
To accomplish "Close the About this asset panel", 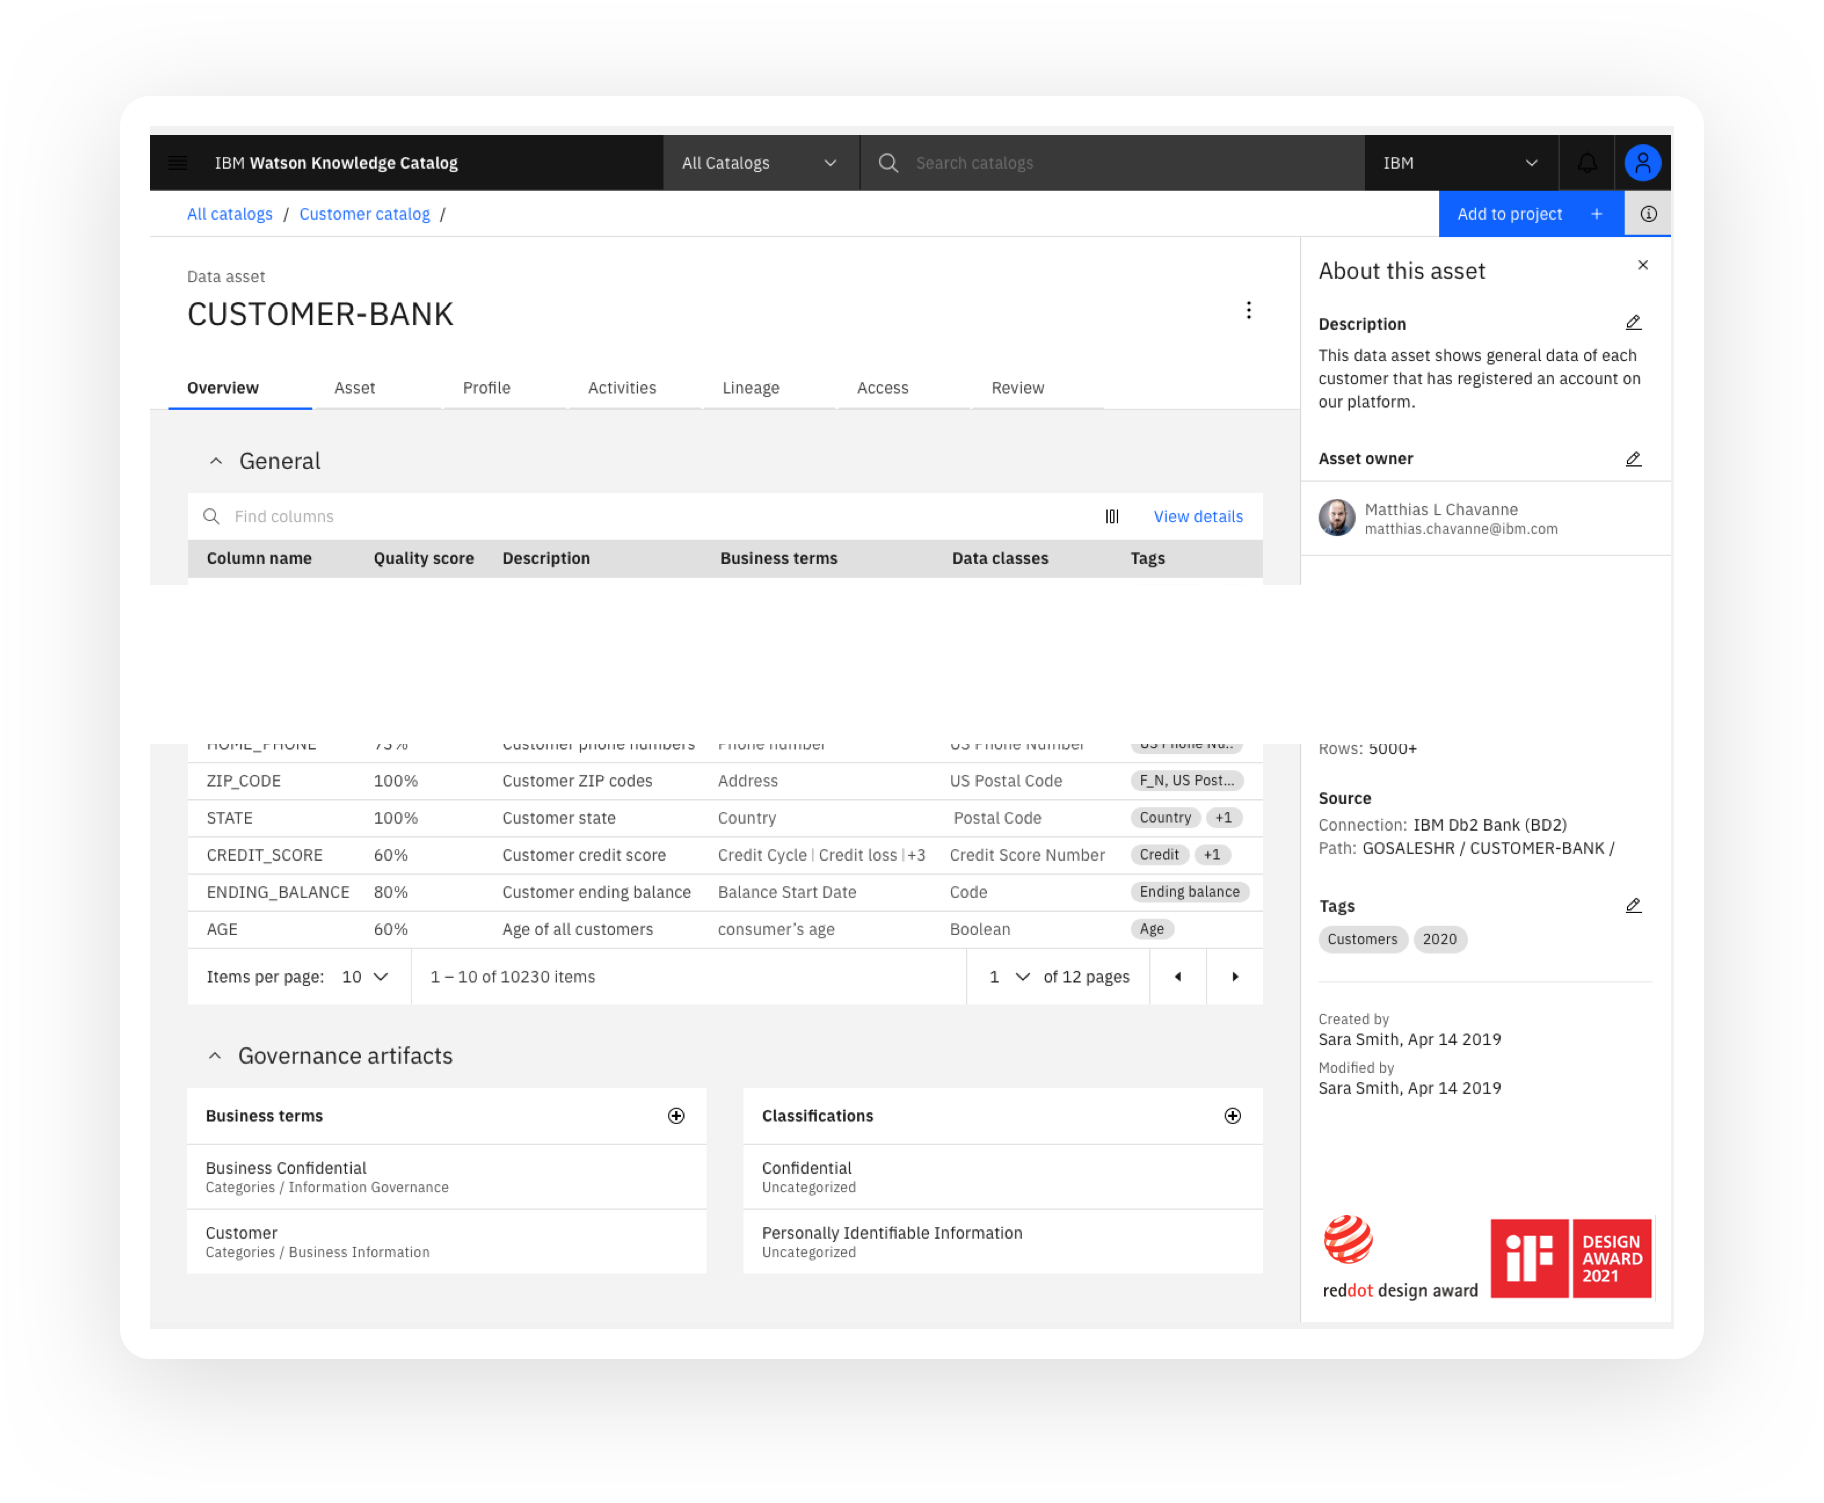I will point(1643,265).
